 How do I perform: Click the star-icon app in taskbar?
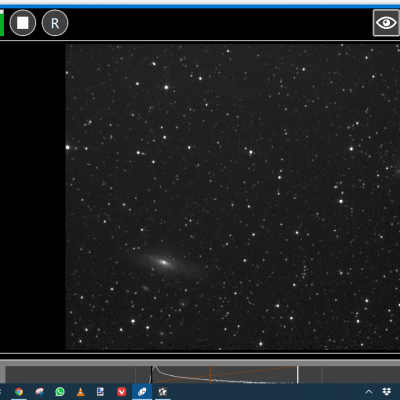[x=162, y=392]
